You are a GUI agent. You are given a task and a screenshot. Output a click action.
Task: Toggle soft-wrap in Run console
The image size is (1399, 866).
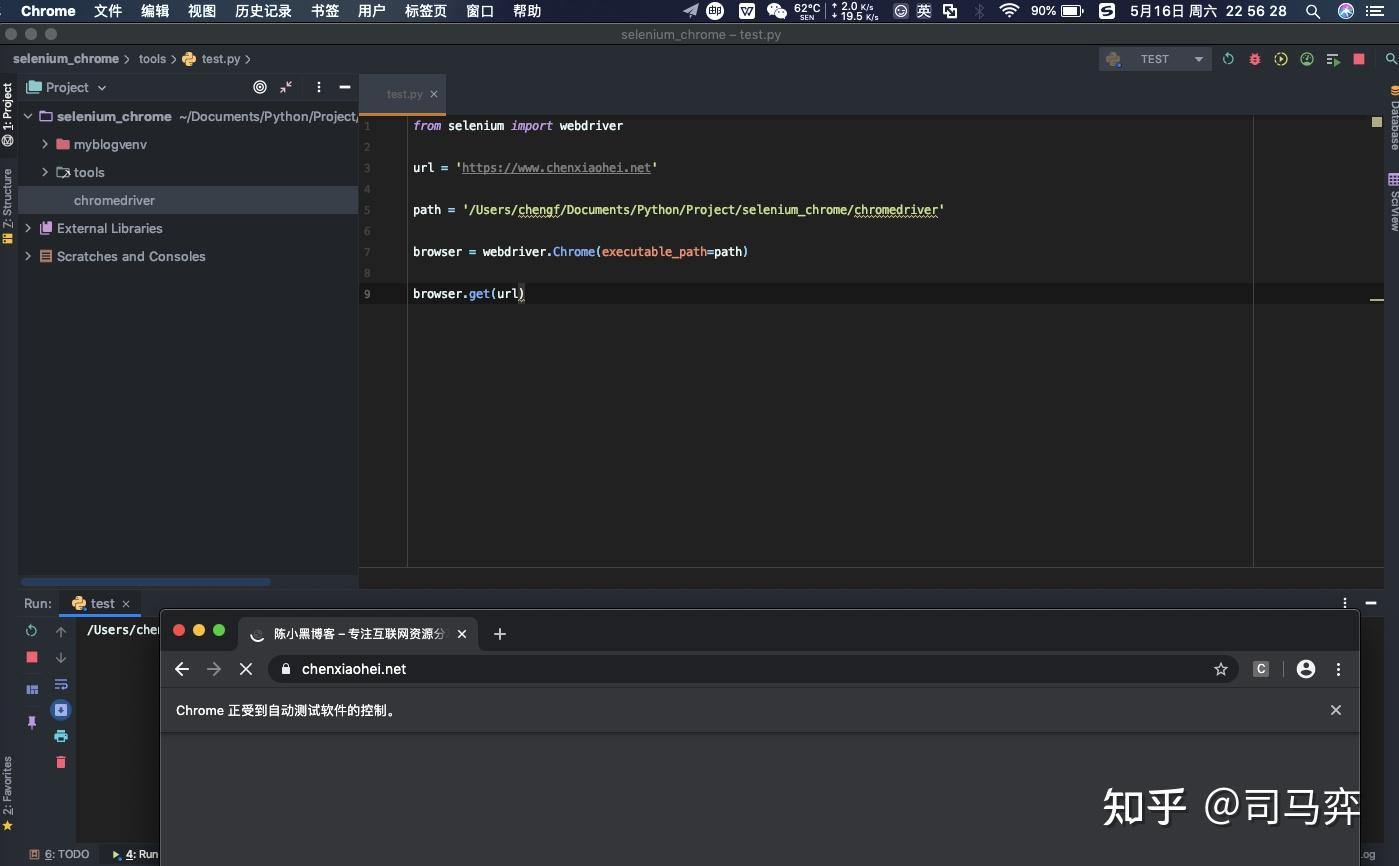[x=61, y=684]
